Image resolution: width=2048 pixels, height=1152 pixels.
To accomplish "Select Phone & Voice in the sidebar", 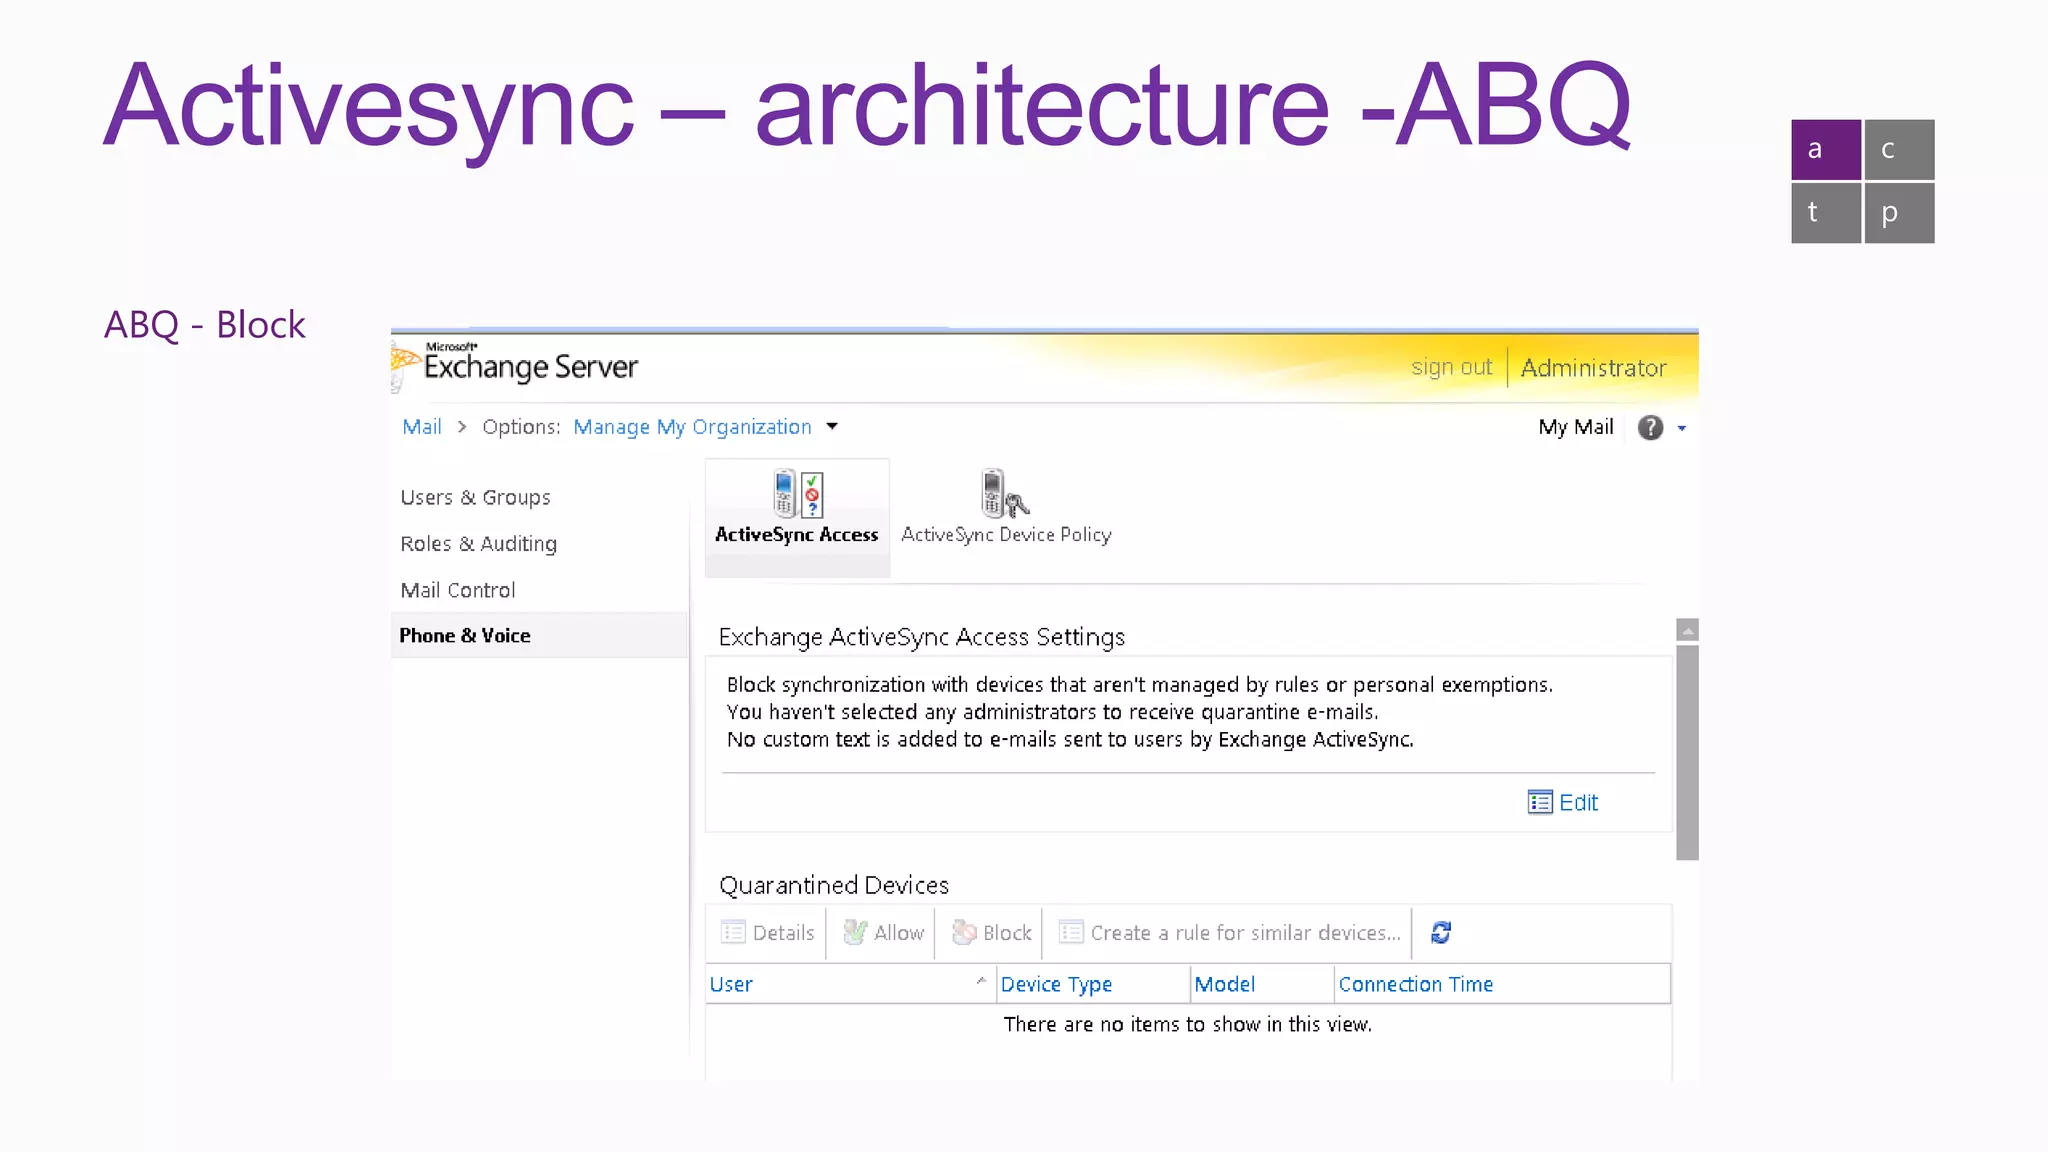I will (539, 635).
